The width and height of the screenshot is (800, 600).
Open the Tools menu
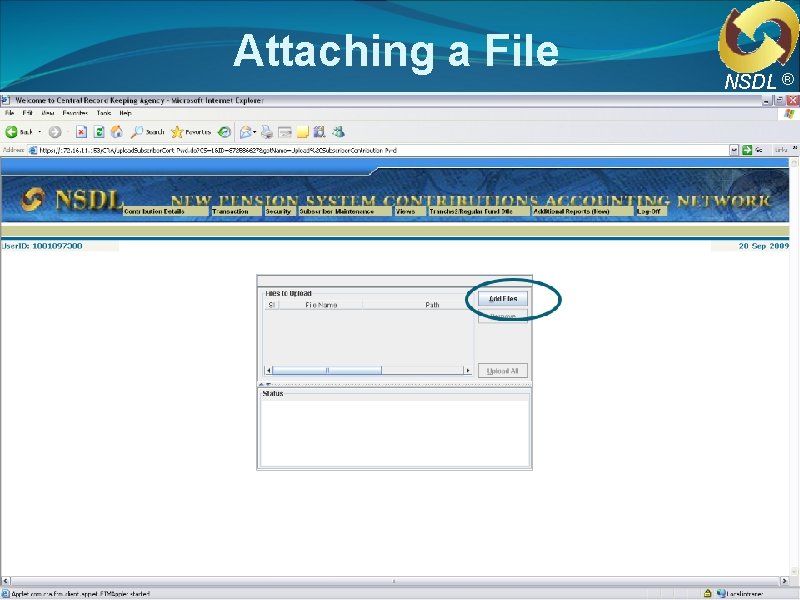[x=104, y=113]
